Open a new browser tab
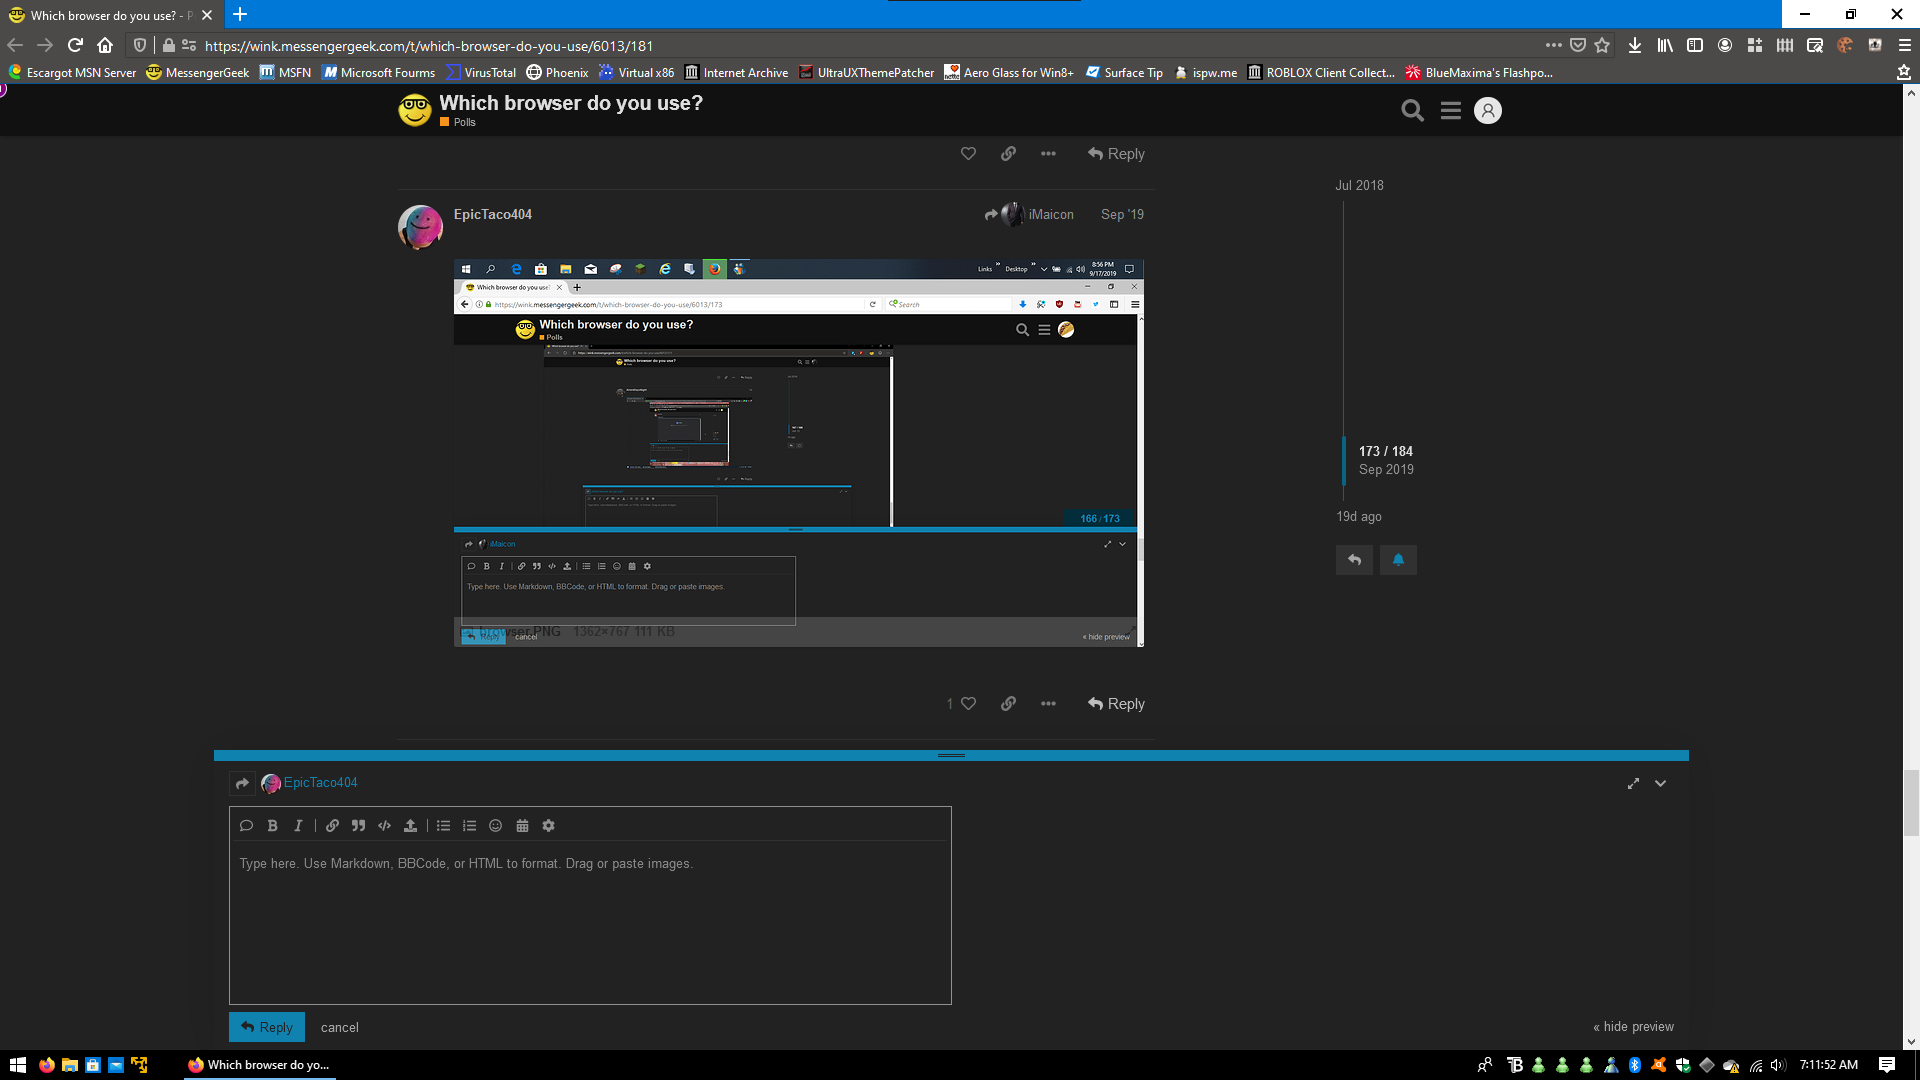This screenshot has height=1080, width=1920. 240,15
